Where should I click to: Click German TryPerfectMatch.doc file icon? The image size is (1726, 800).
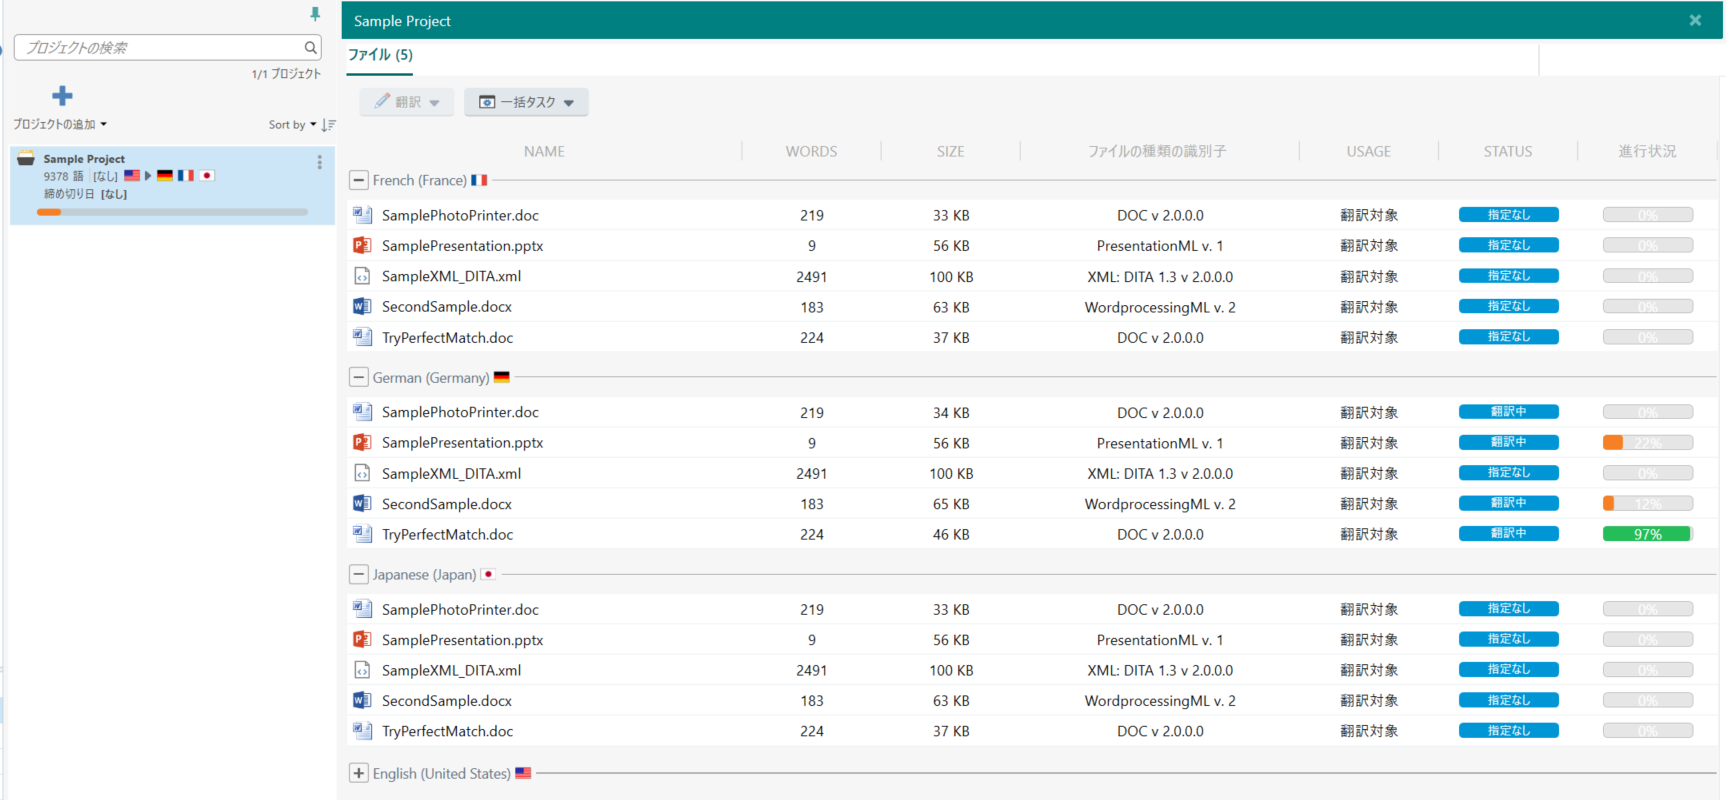(x=362, y=534)
